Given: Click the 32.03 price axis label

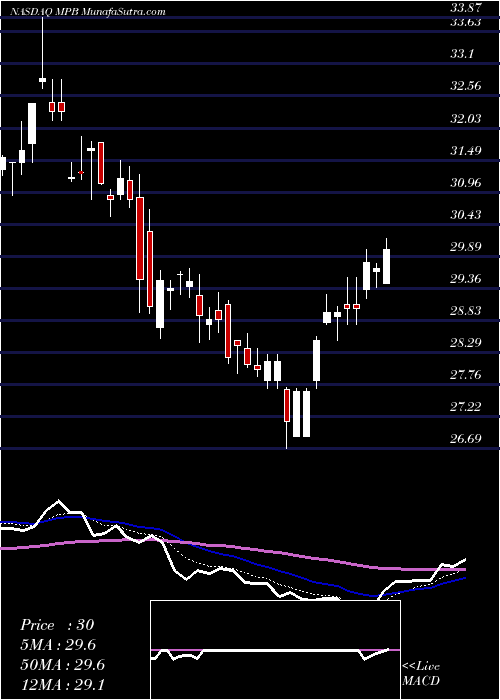Looking at the screenshot, I should [x=466, y=118].
